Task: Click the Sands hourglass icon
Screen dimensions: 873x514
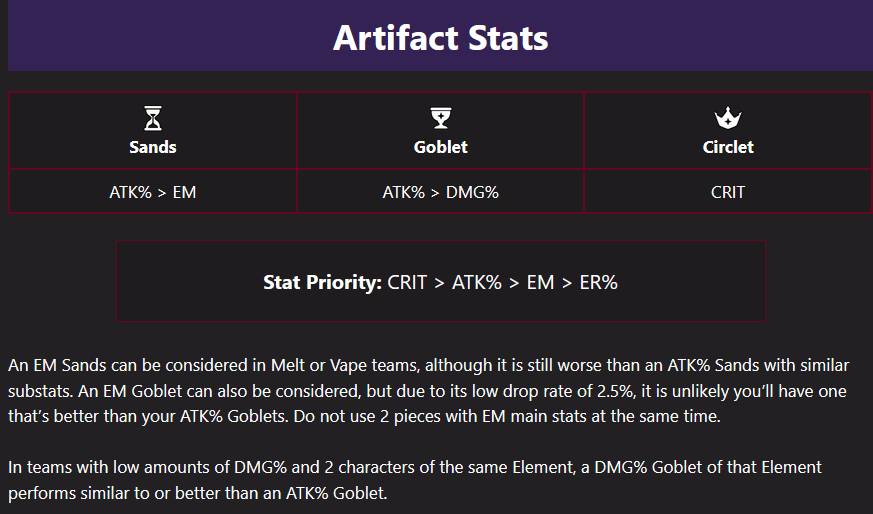Action: click(x=153, y=118)
